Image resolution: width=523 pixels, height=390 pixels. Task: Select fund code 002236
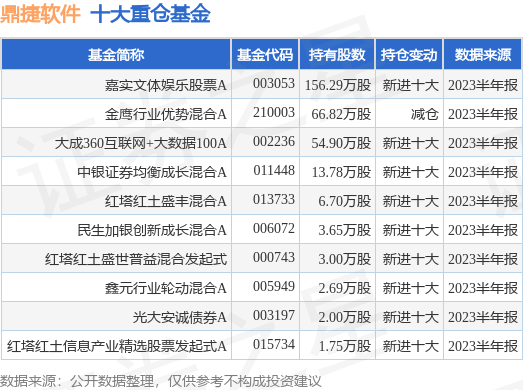tap(274, 141)
